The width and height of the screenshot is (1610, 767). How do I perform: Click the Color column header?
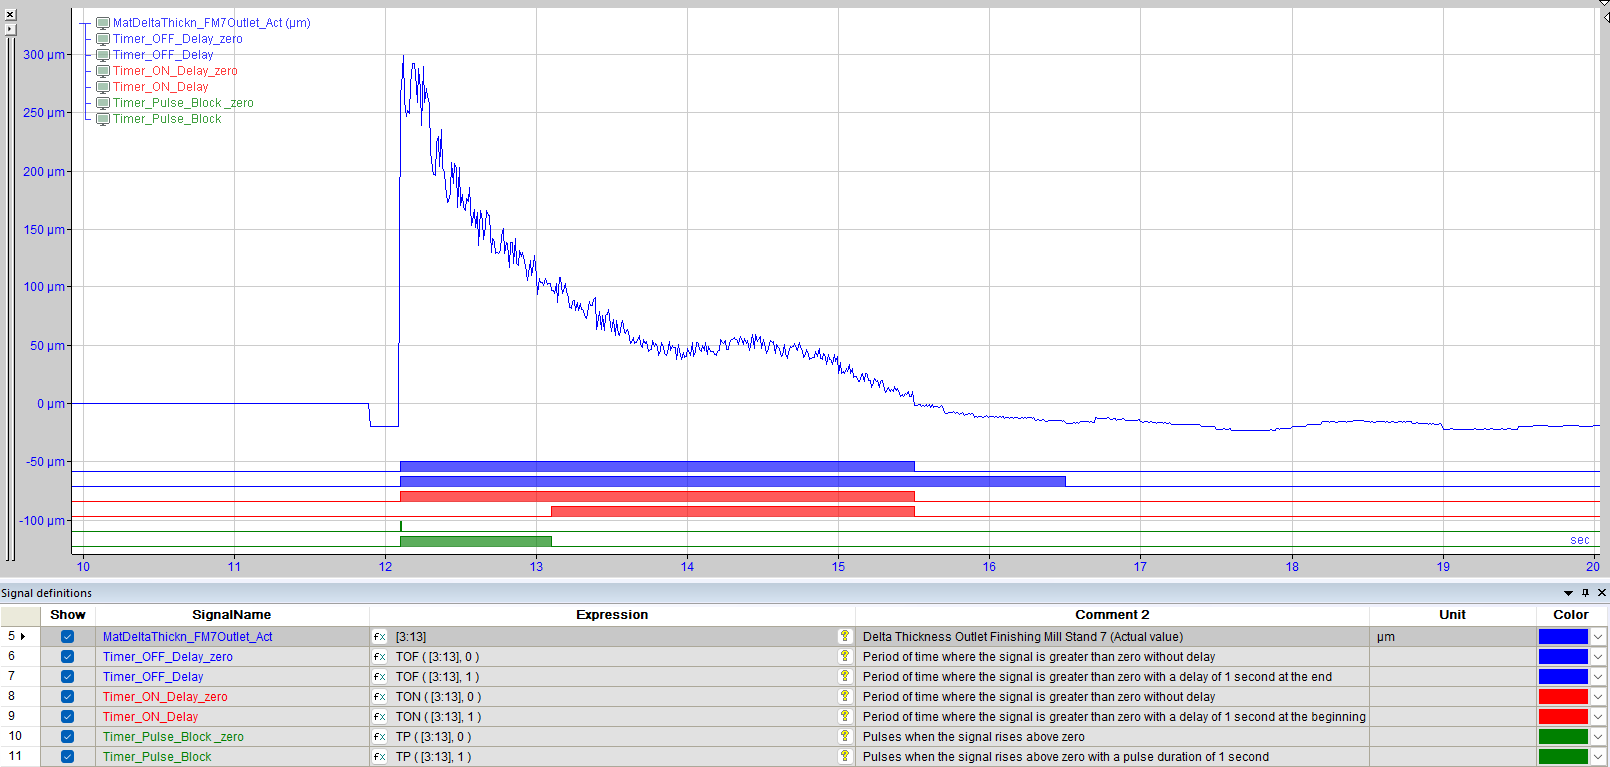pyautogui.click(x=1571, y=615)
